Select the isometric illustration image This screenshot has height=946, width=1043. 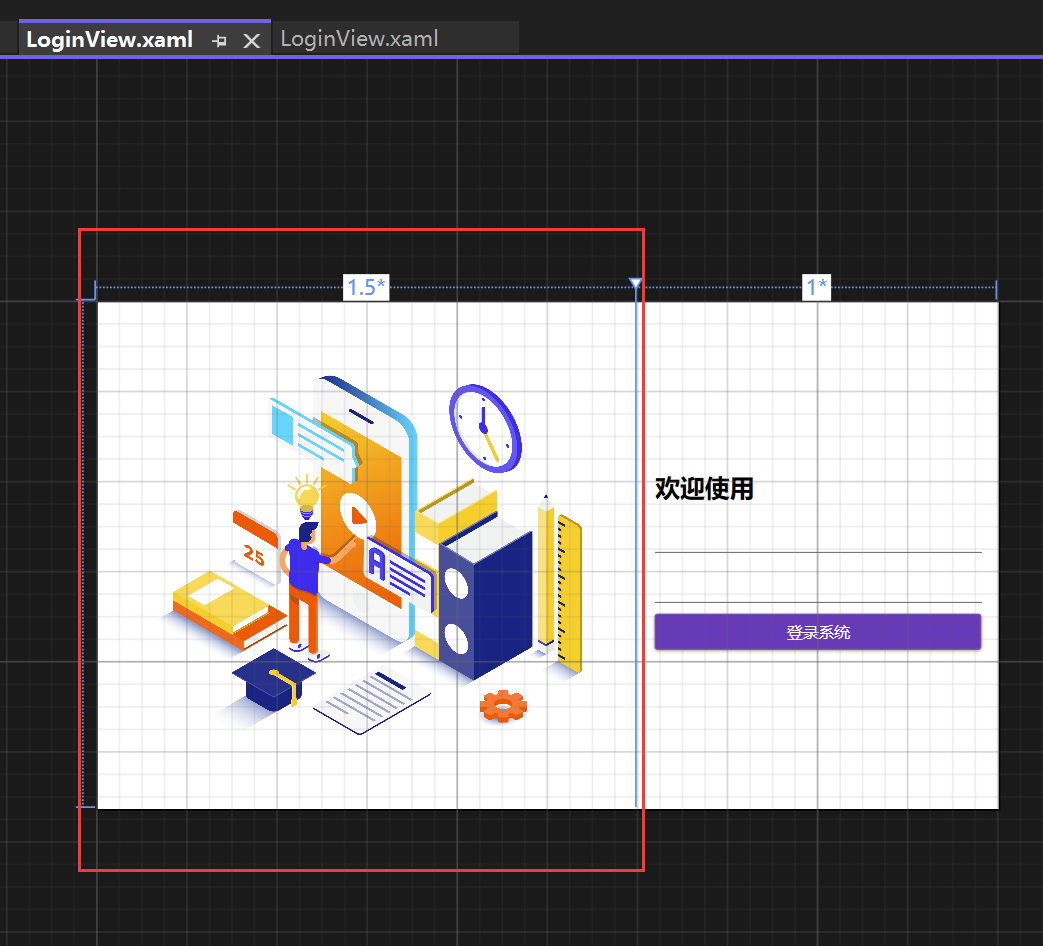[x=373, y=556]
